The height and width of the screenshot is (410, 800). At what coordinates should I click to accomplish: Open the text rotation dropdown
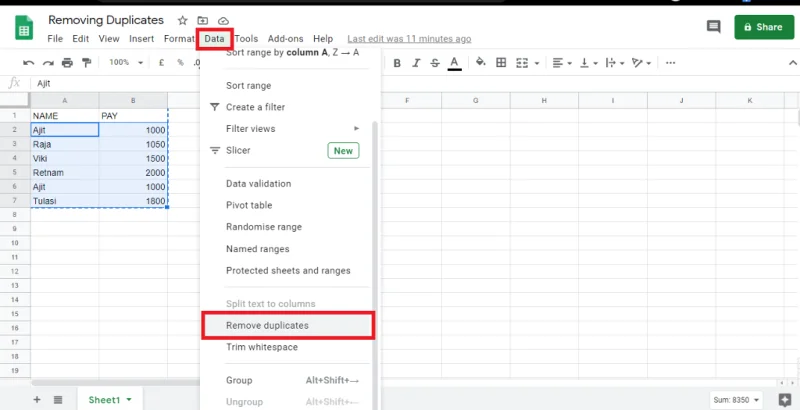coord(641,63)
